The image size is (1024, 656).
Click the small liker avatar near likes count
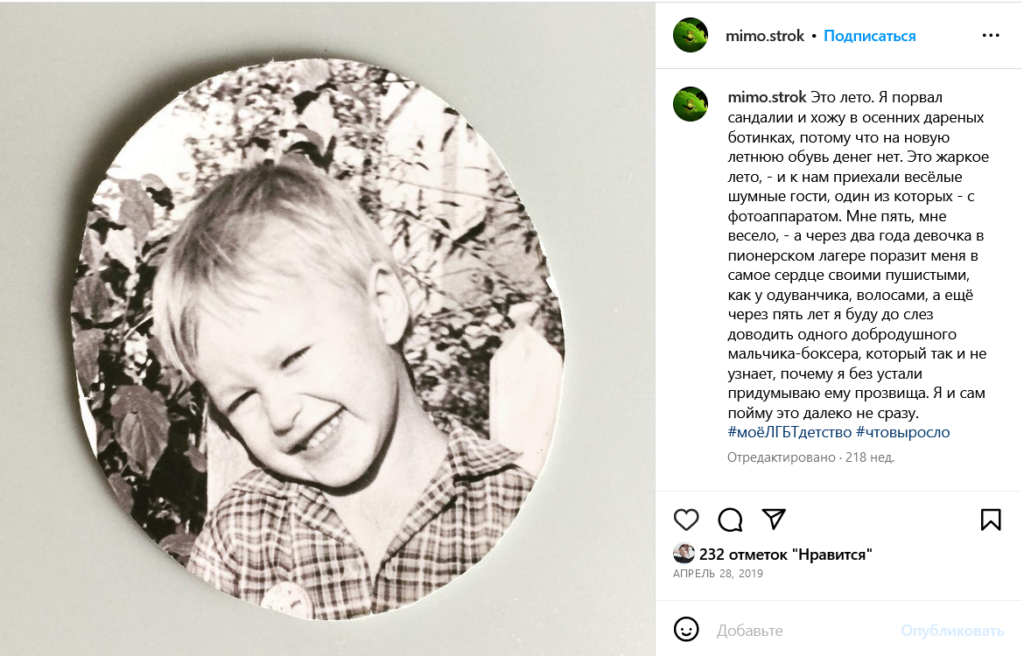point(684,553)
